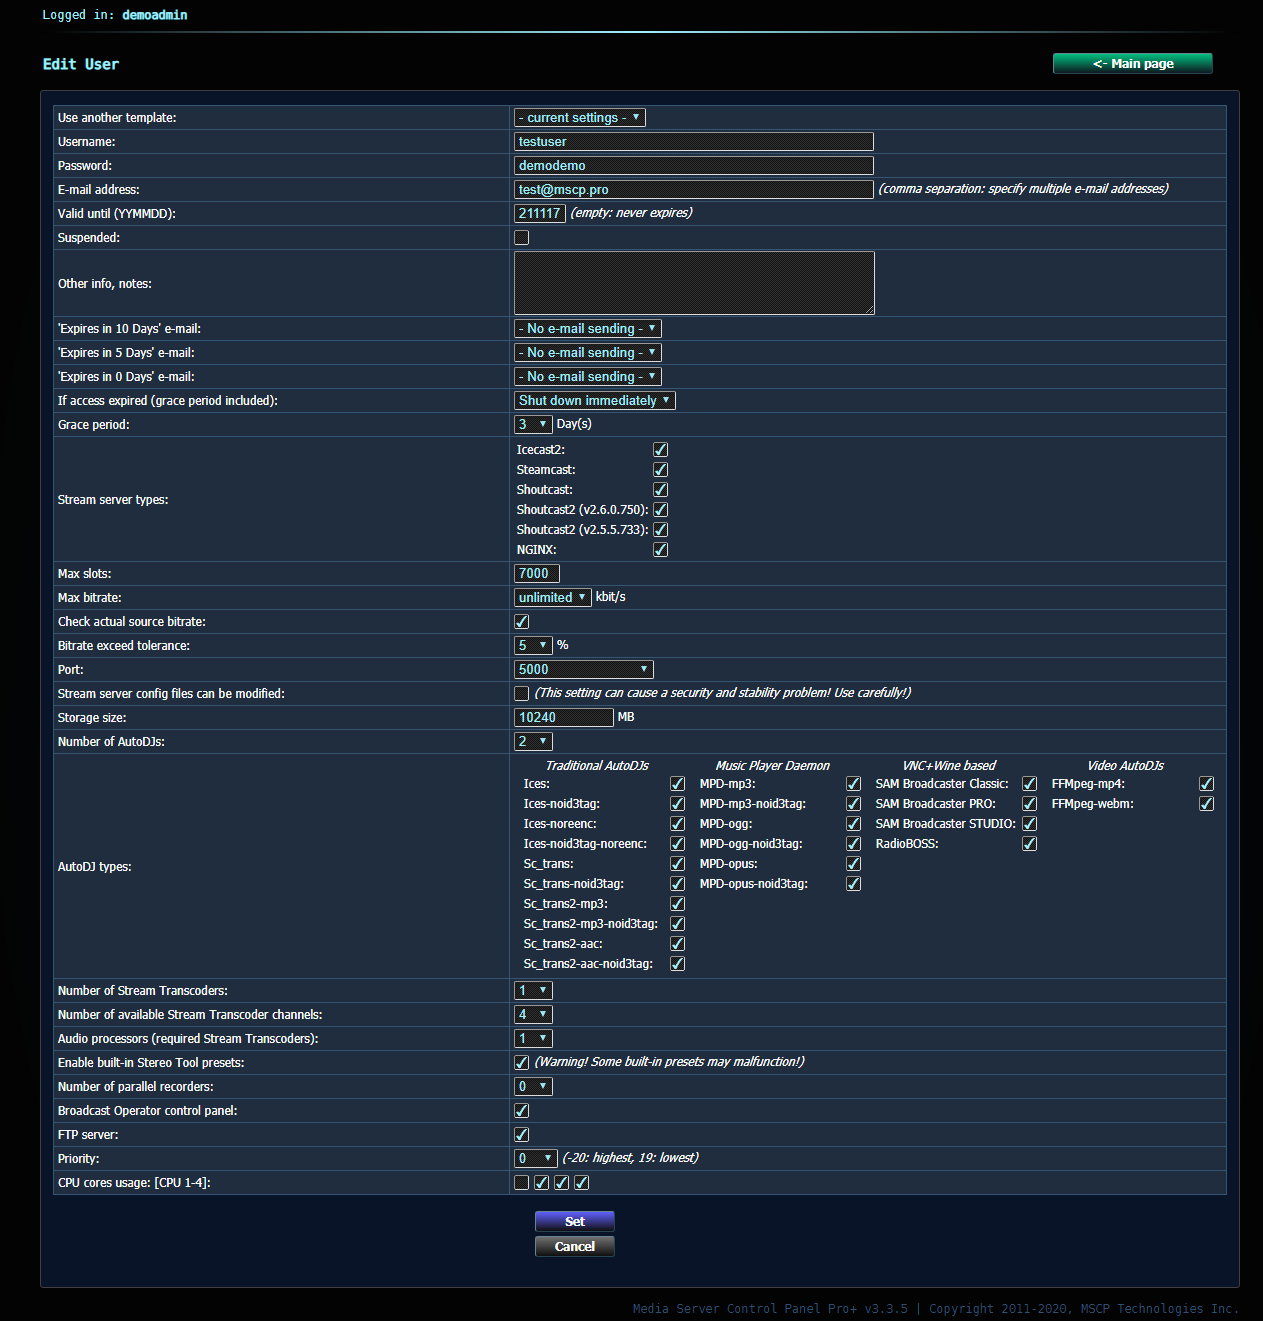Image resolution: width=1263 pixels, height=1321 pixels.
Task: Enable CPU core 1 usage
Action: click(521, 1182)
